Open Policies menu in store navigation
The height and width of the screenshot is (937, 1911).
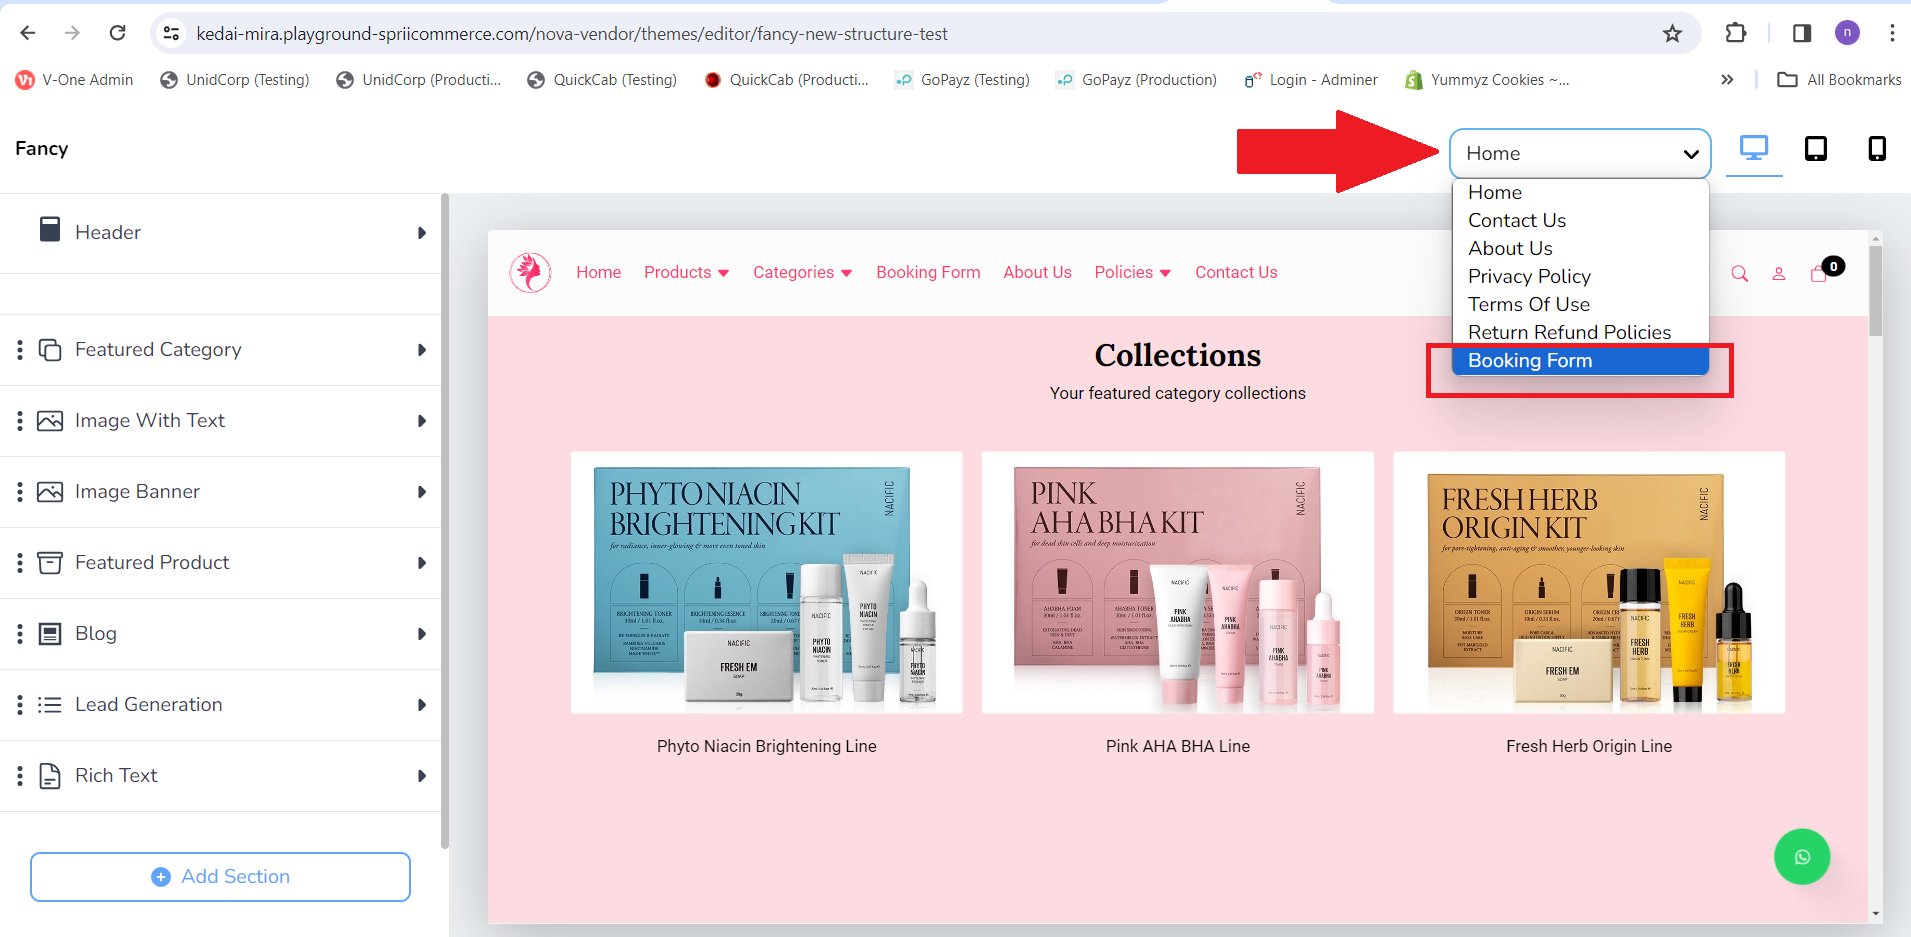coord(1133,272)
